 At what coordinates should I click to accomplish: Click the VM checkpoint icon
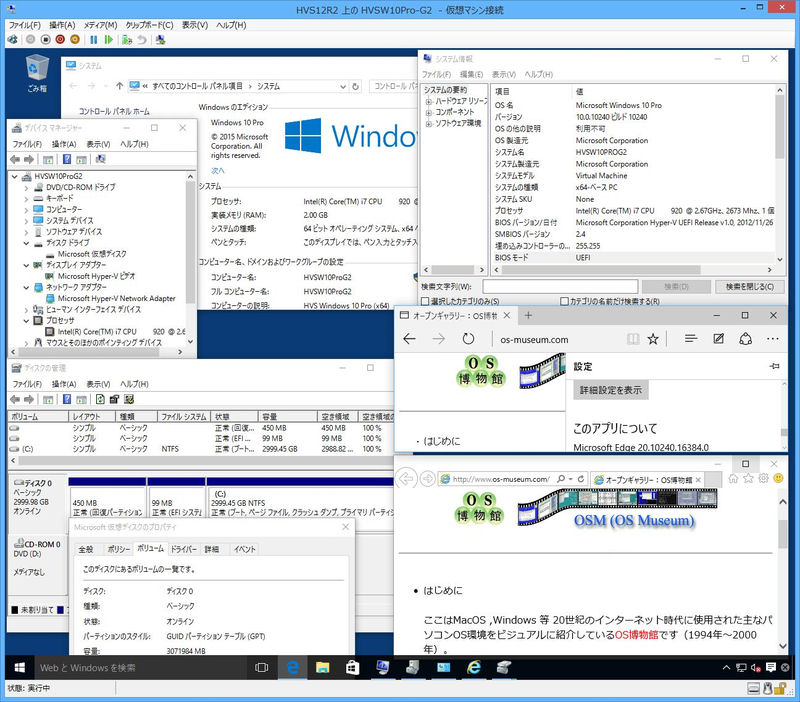point(127,39)
